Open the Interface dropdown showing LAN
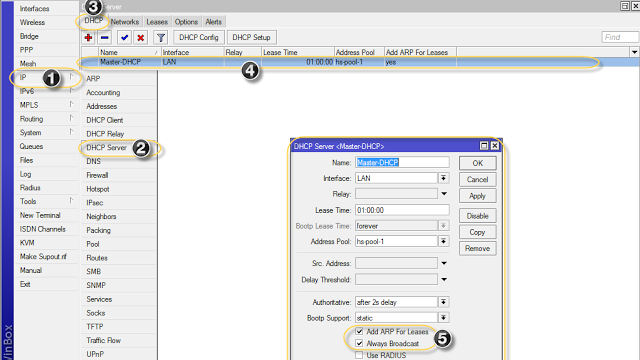Screen dimensions: 640x360 [x=443, y=178]
